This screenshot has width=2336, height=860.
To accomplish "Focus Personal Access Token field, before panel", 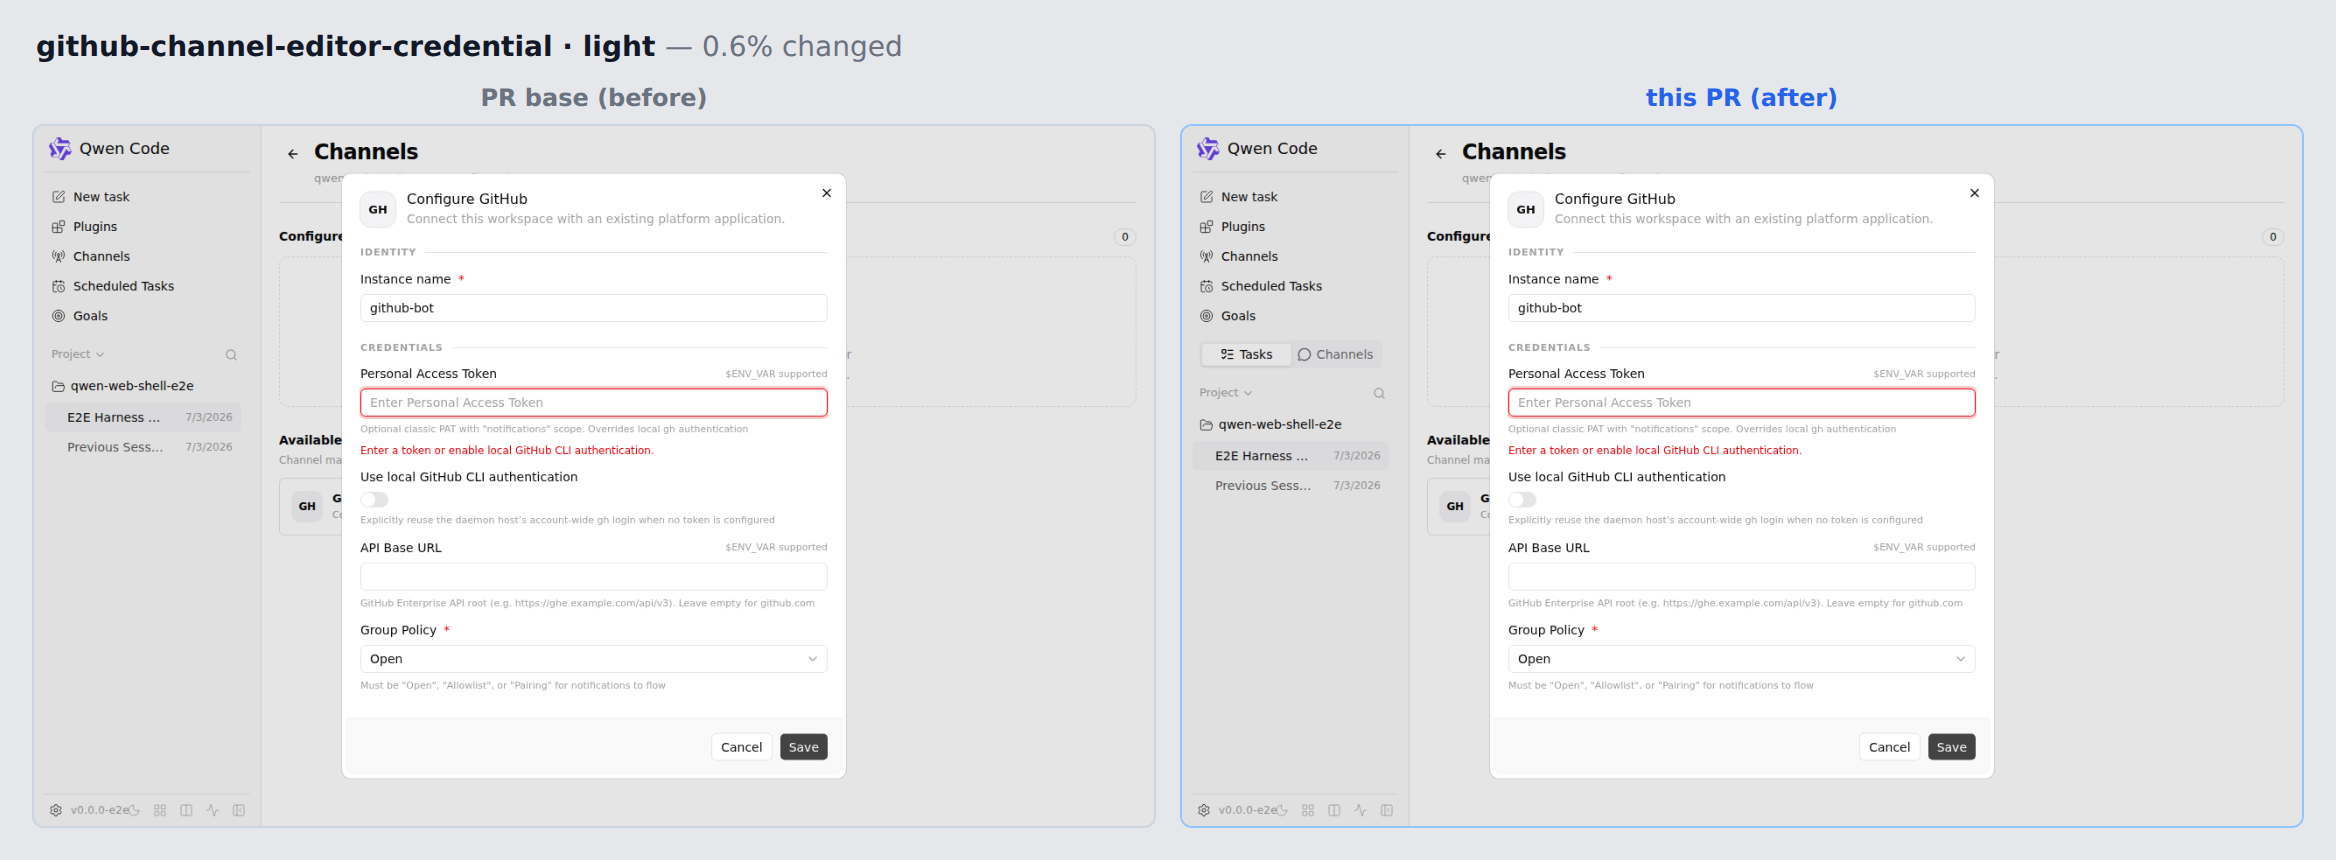I will pos(594,402).
